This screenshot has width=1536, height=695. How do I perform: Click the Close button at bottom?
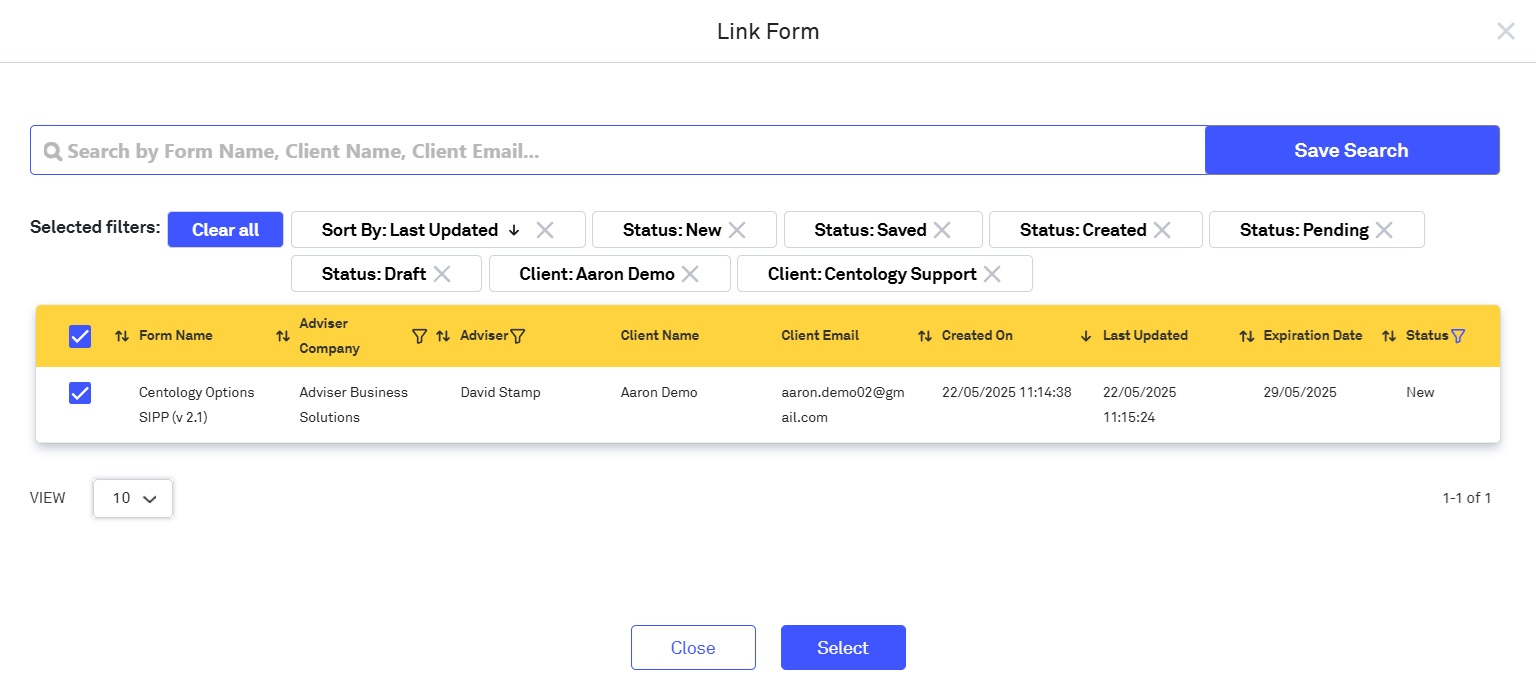coord(693,648)
